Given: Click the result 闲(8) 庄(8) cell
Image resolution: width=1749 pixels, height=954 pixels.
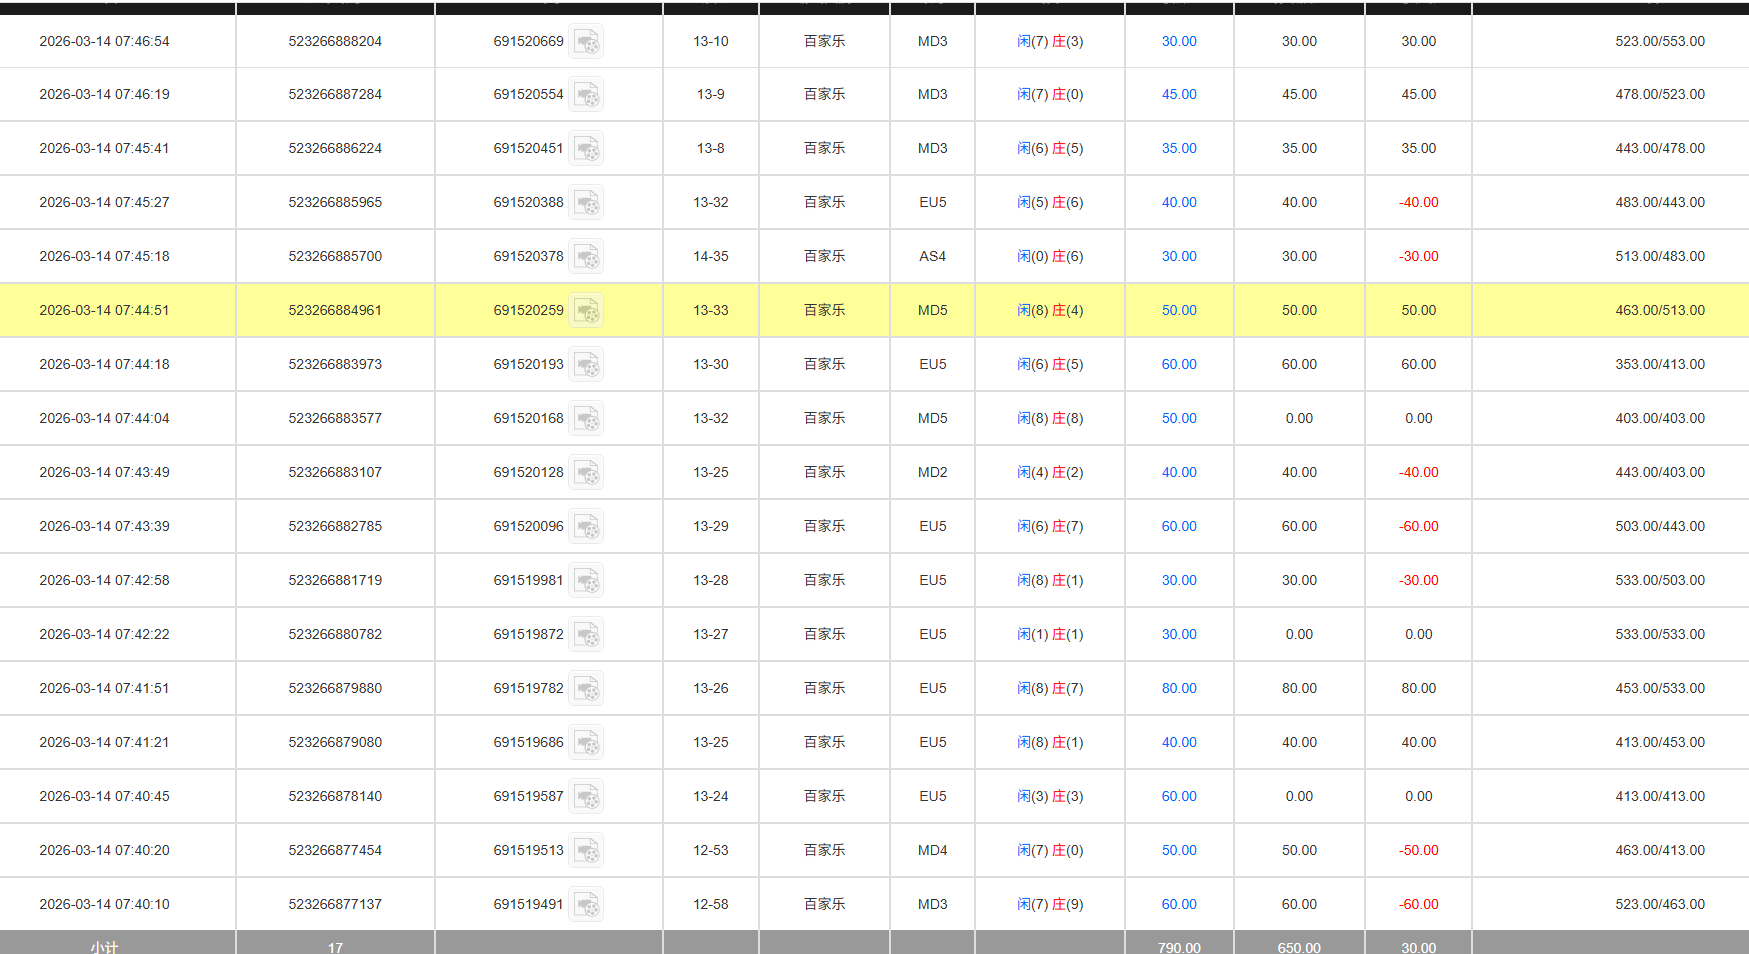Looking at the screenshot, I should click(x=1050, y=419).
